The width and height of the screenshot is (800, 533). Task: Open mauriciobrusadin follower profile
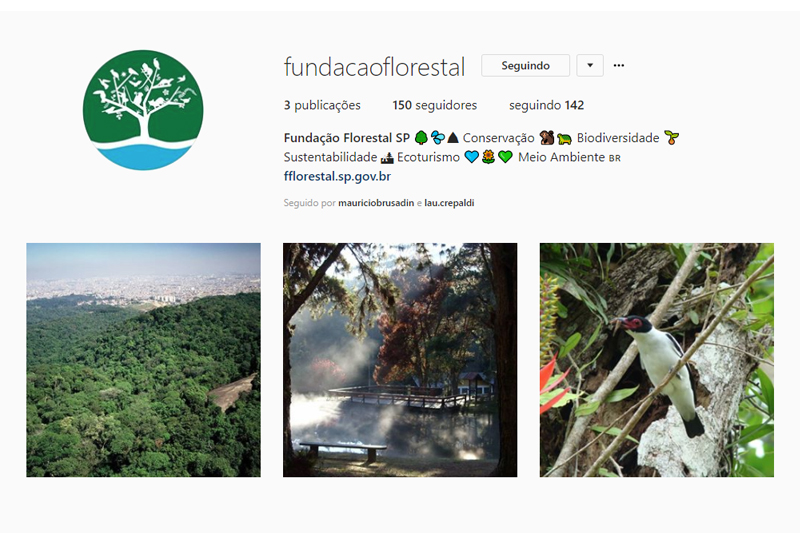click(376, 203)
